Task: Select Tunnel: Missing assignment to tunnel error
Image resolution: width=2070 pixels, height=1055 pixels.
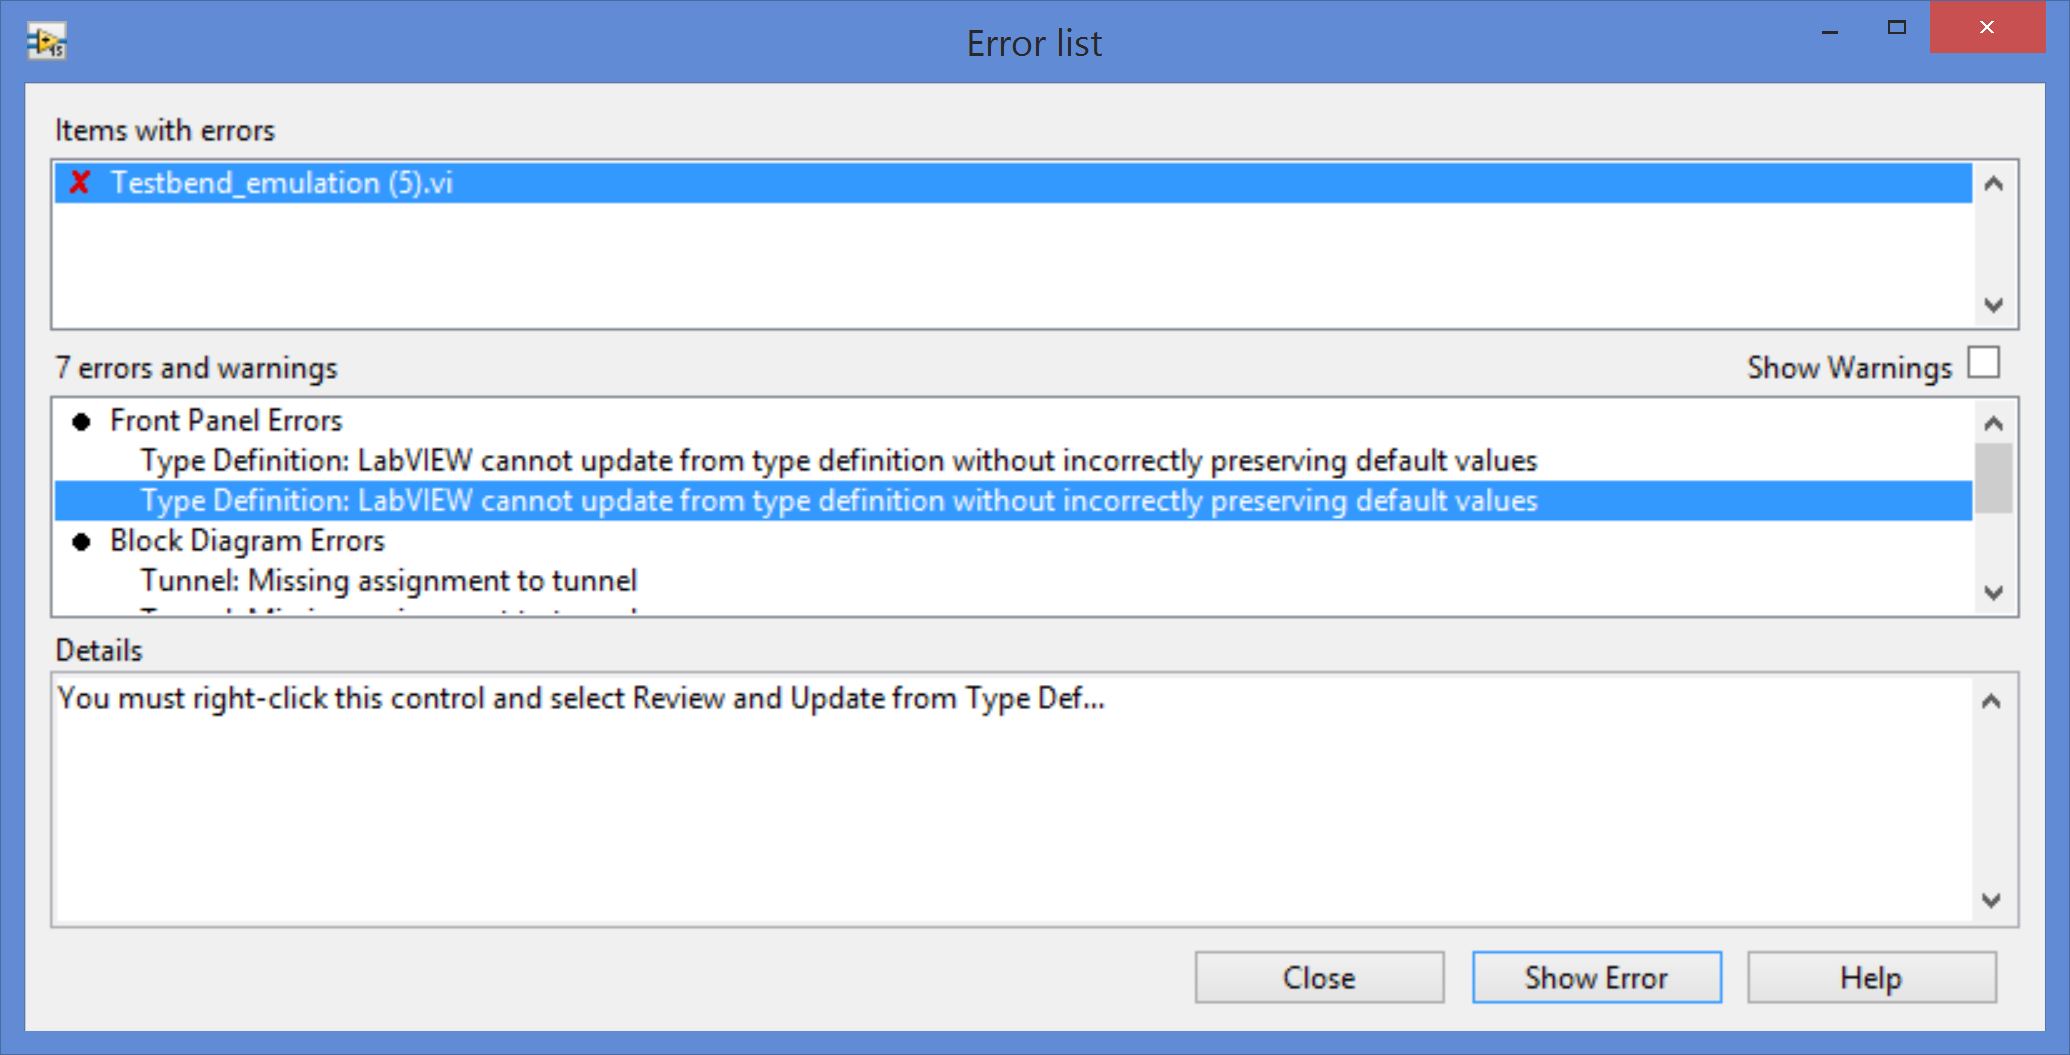Action: click(x=388, y=581)
